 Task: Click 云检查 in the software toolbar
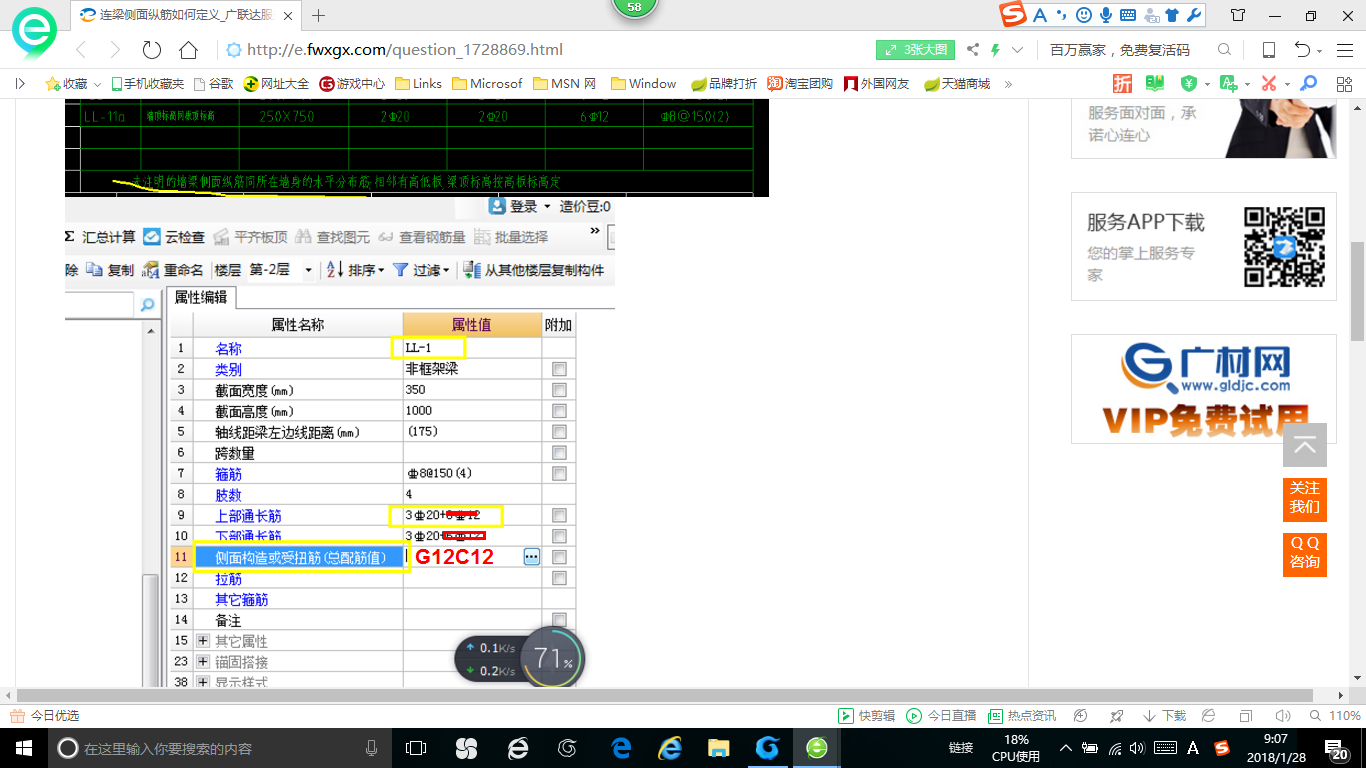174,237
